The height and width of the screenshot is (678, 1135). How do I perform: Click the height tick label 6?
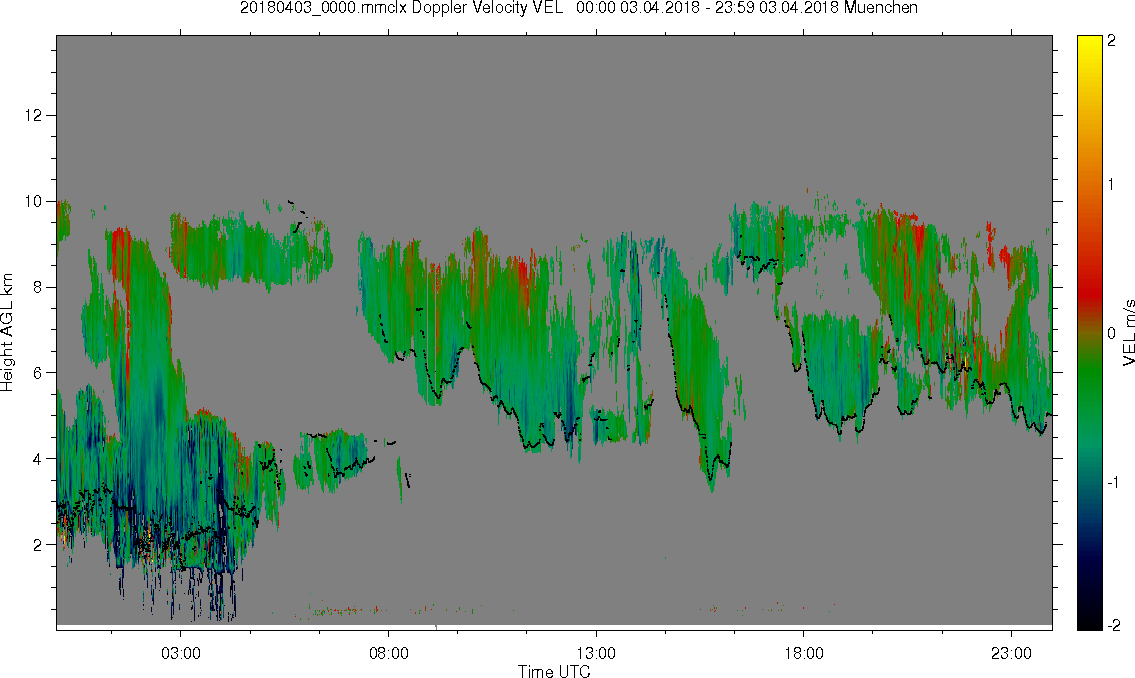[x=38, y=373]
